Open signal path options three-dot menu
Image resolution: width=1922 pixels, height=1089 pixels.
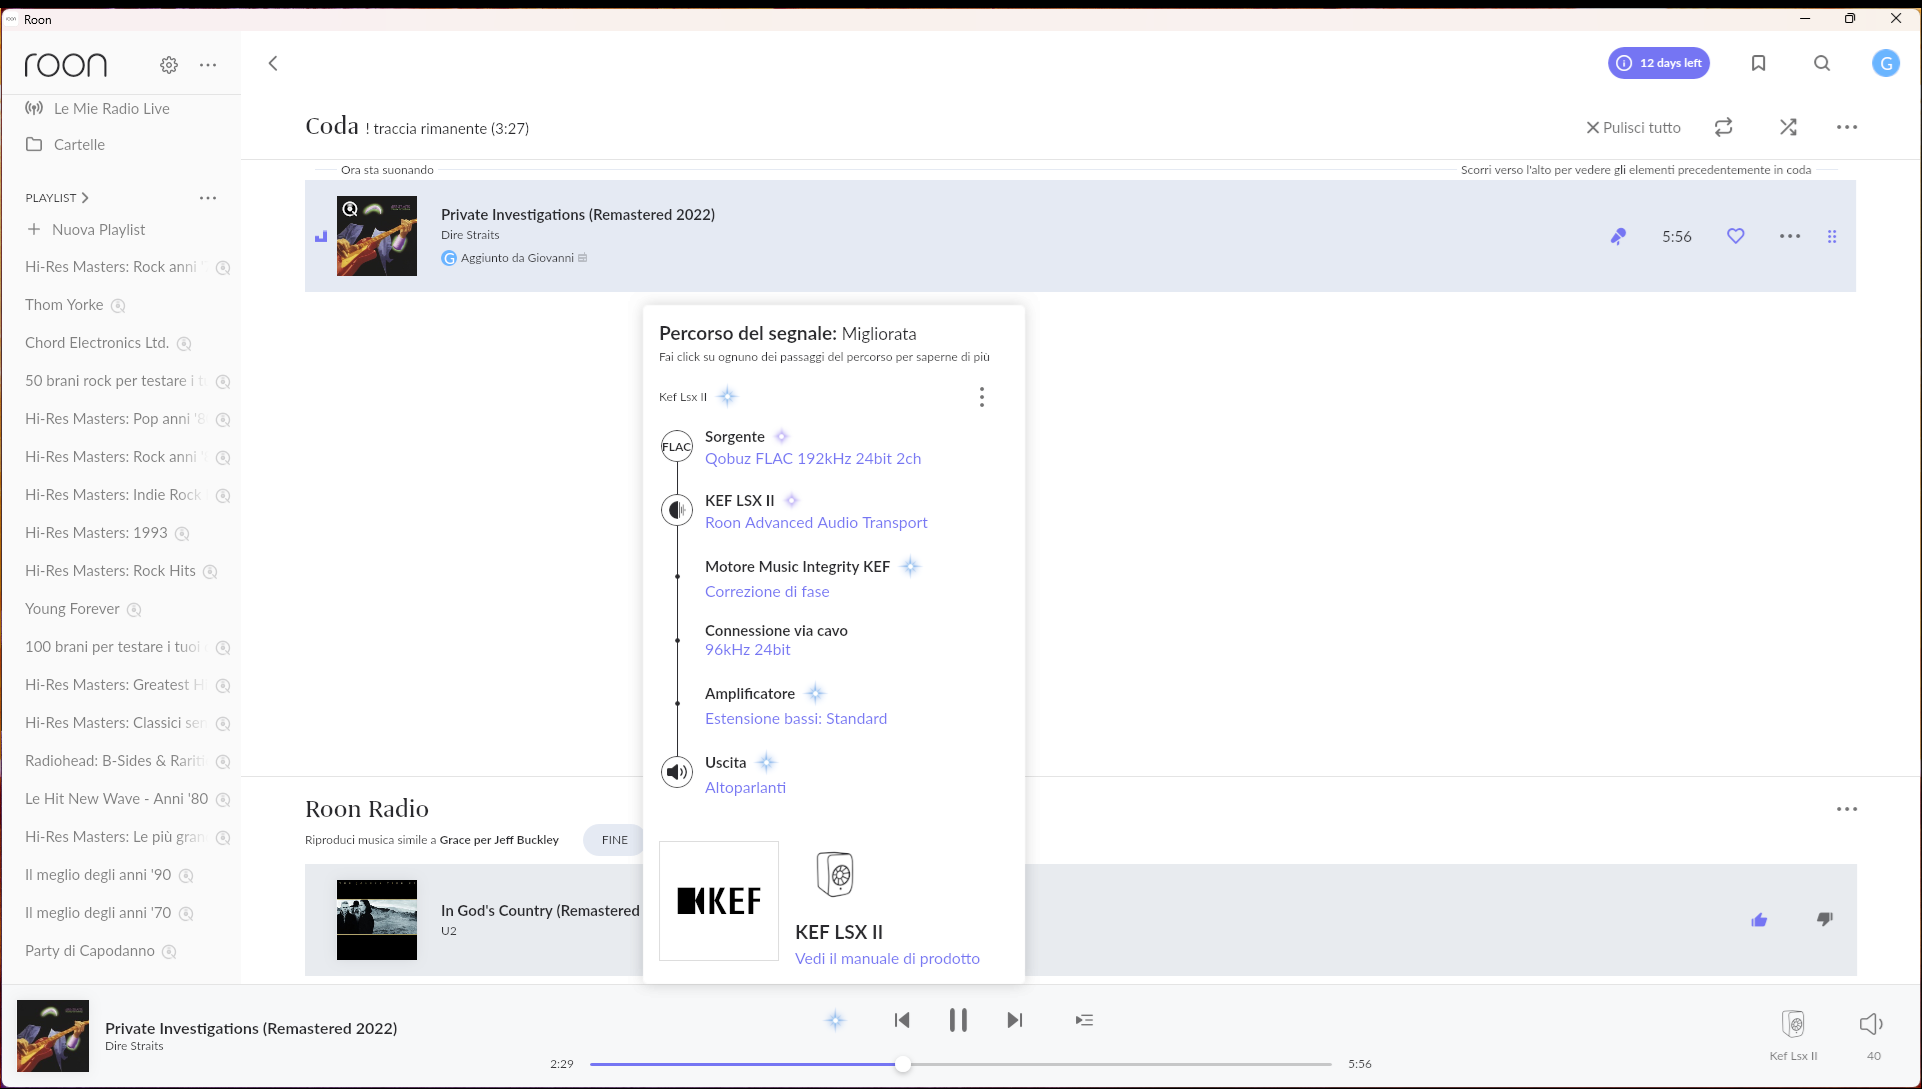click(982, 397)
